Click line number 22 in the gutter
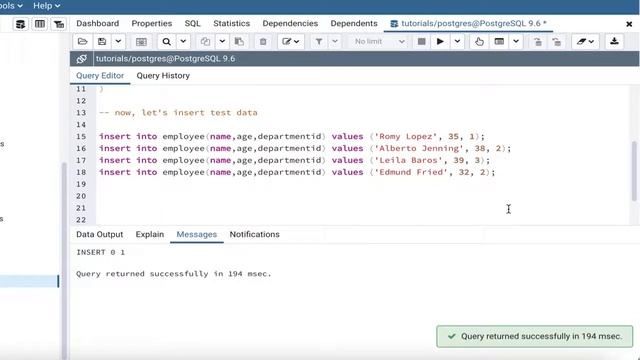Screen dimensions: 640x360 (x=81, y=220)
